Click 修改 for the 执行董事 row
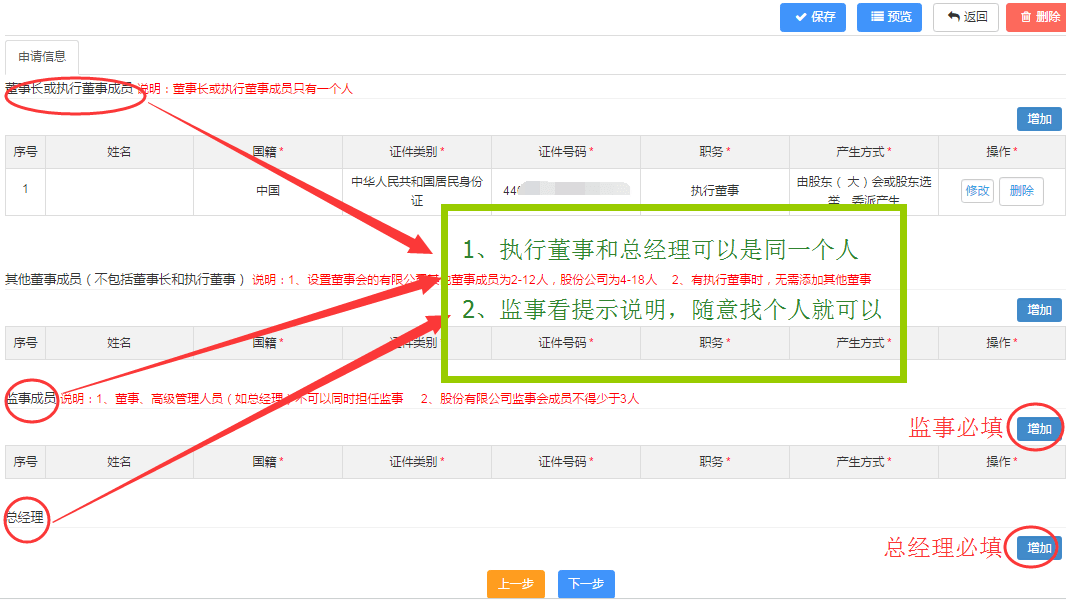 pos(977,191)
